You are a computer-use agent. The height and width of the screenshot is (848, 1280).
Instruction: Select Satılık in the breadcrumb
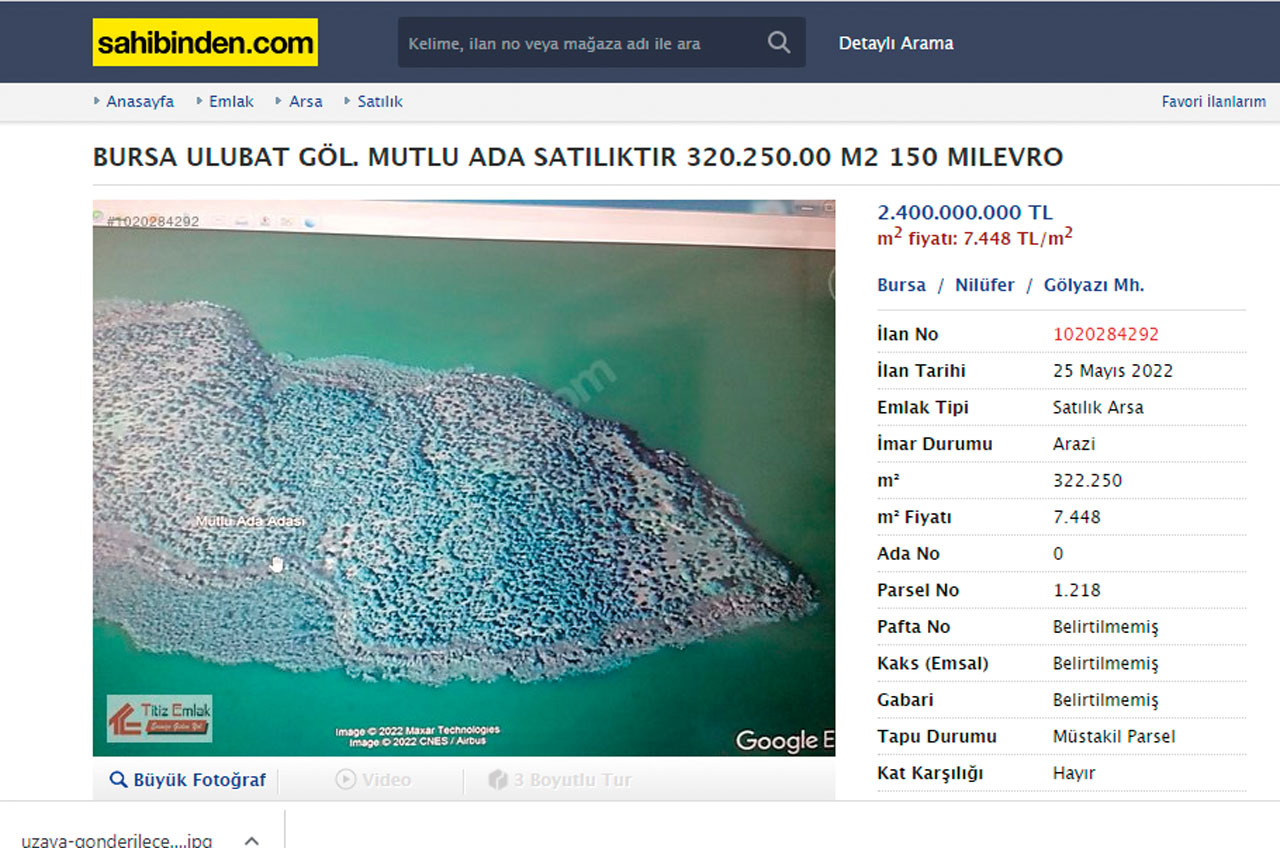[378, 101]
